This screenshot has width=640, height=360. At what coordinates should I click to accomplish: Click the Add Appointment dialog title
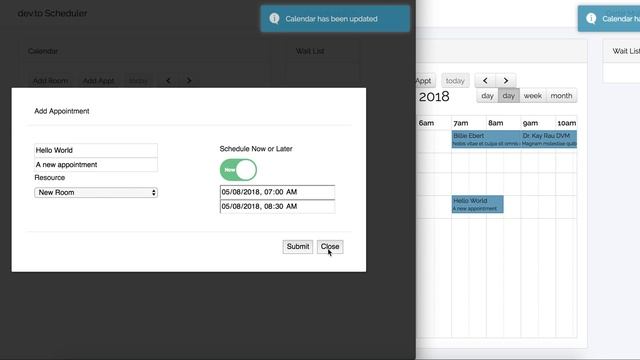pos(62,111)
